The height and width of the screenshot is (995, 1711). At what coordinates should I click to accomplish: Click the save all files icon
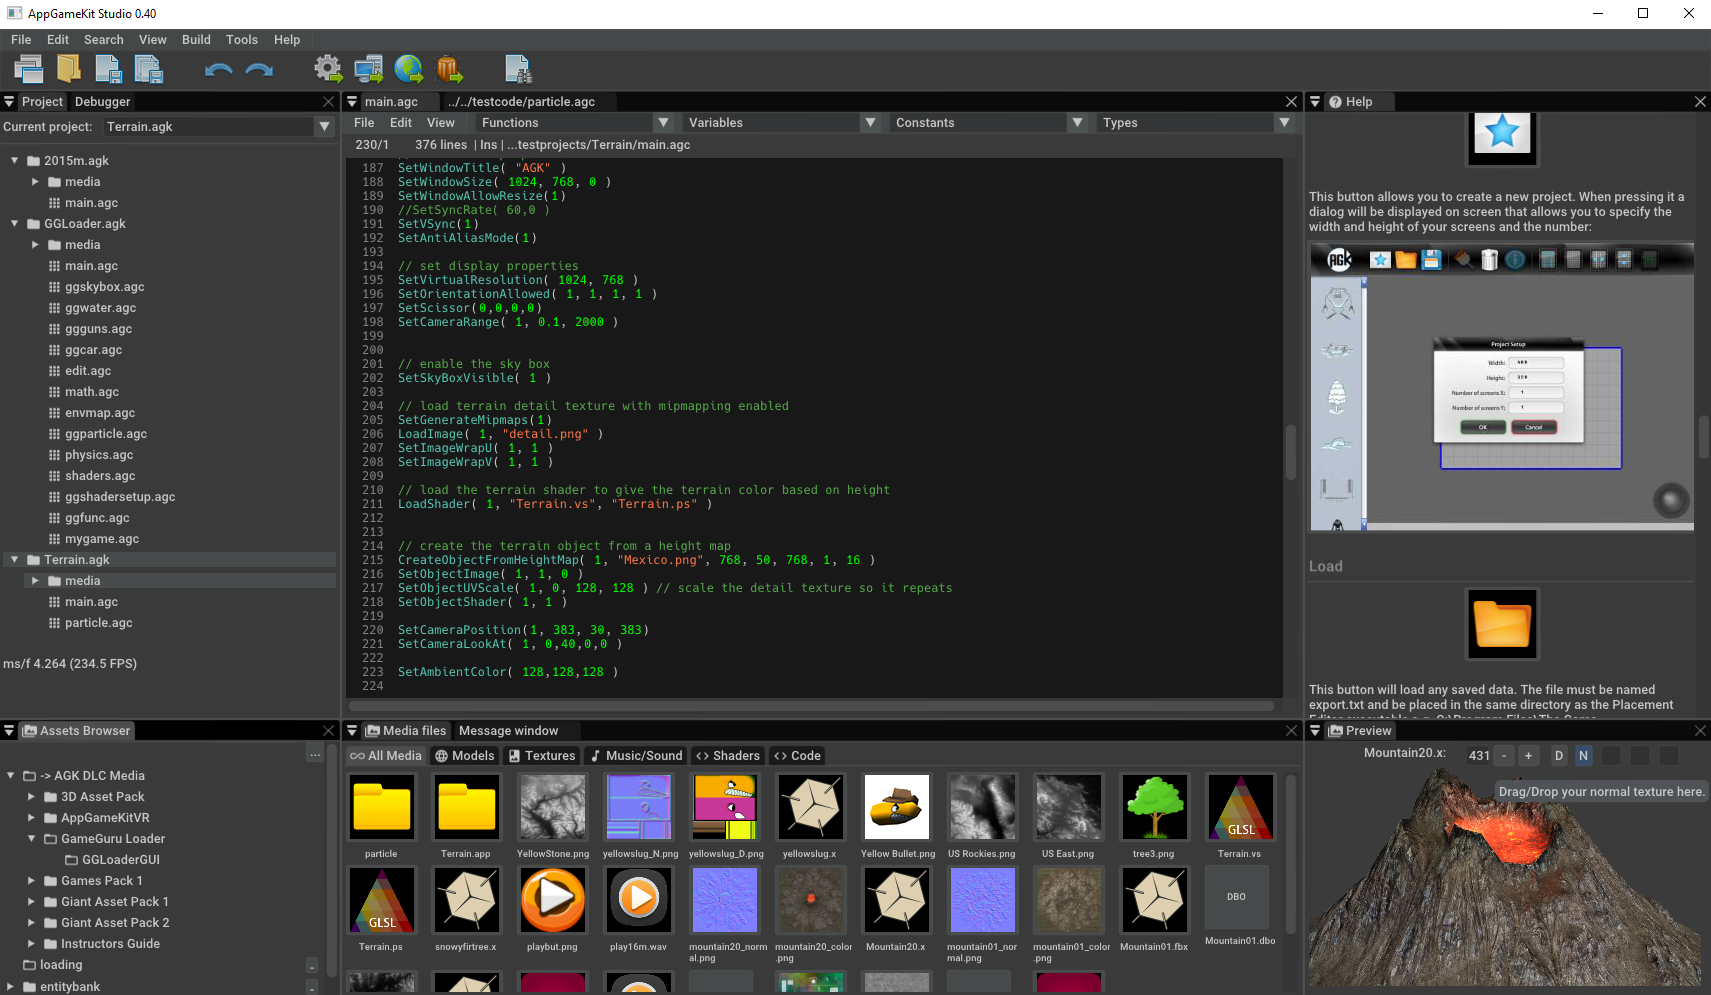coord(148,69)
